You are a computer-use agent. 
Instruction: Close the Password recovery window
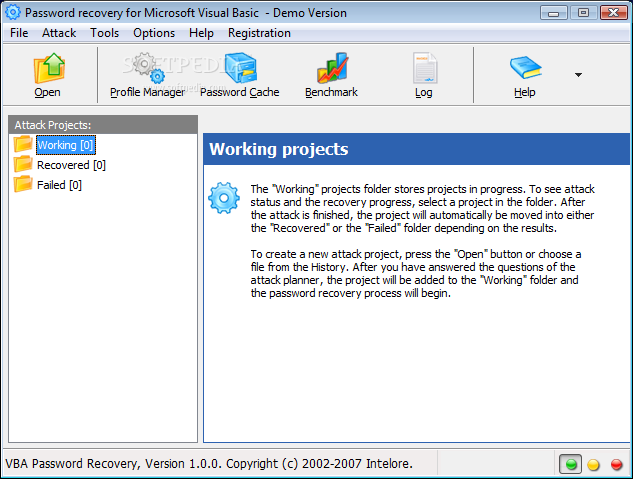pyautogui.click(x=614, y=13)
